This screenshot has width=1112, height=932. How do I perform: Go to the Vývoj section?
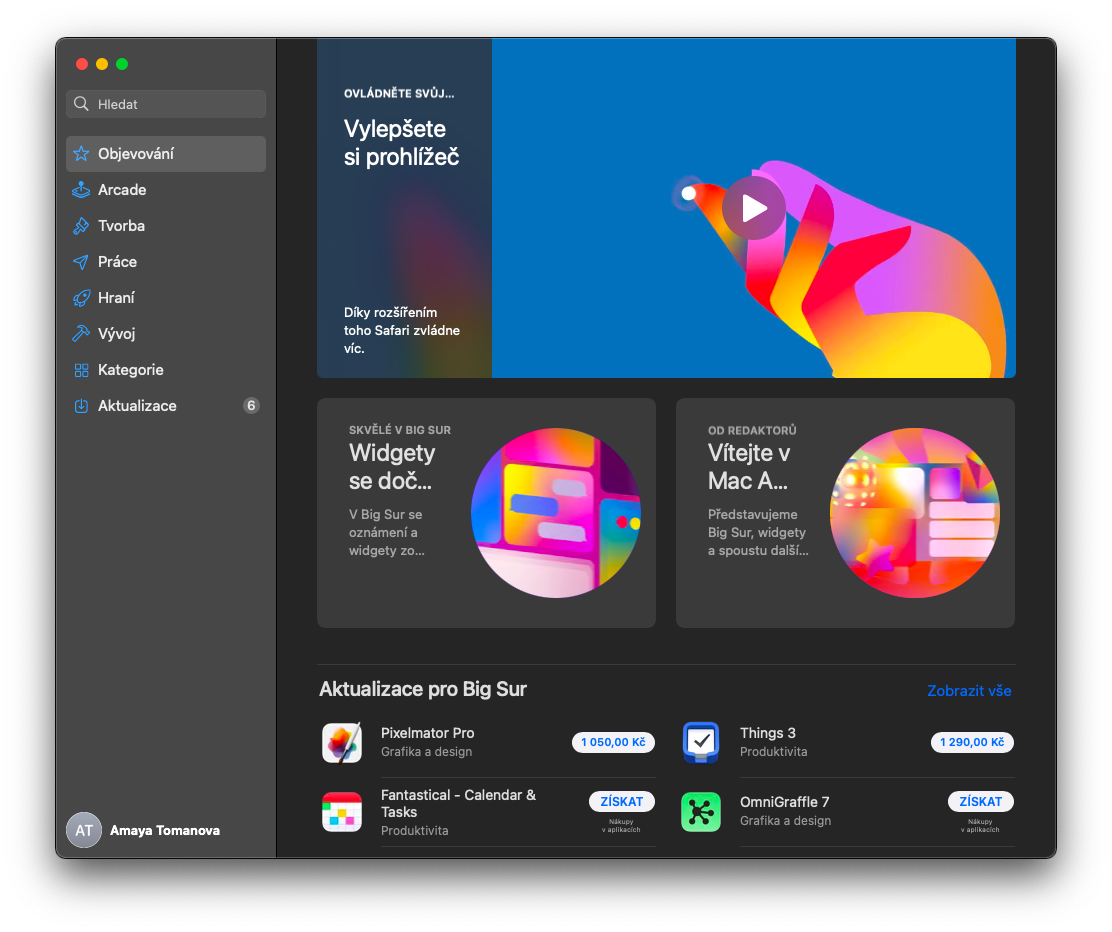[x=166, y=334]
